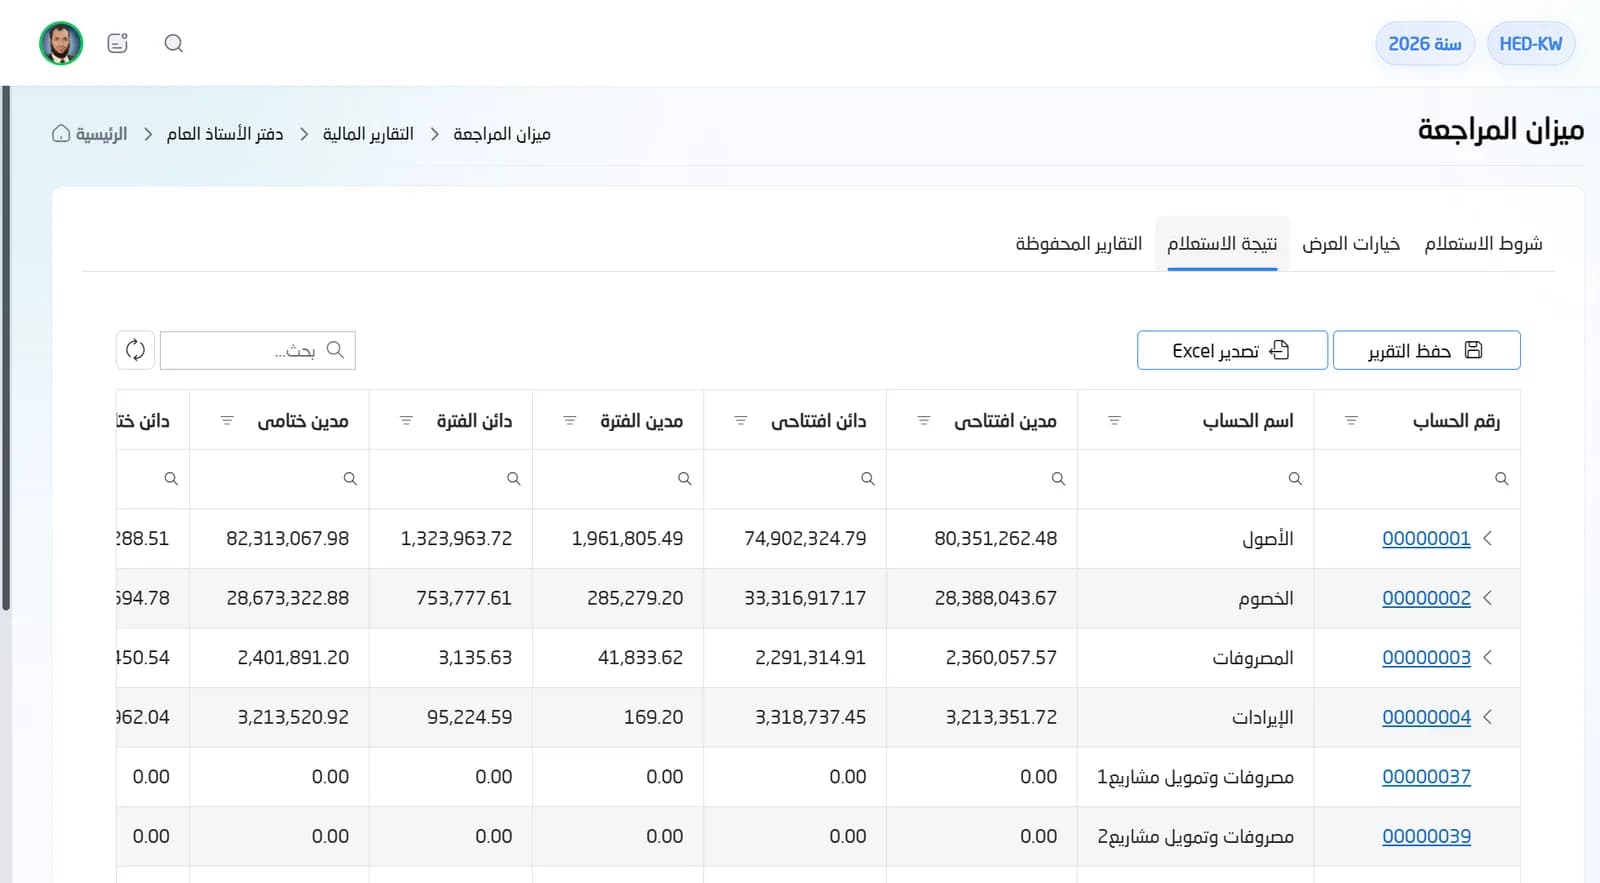The width and height of the screenshot is (1600, 883).
Task: Click the search field under دائن افتتاحي
Action: tap(795, 479)
